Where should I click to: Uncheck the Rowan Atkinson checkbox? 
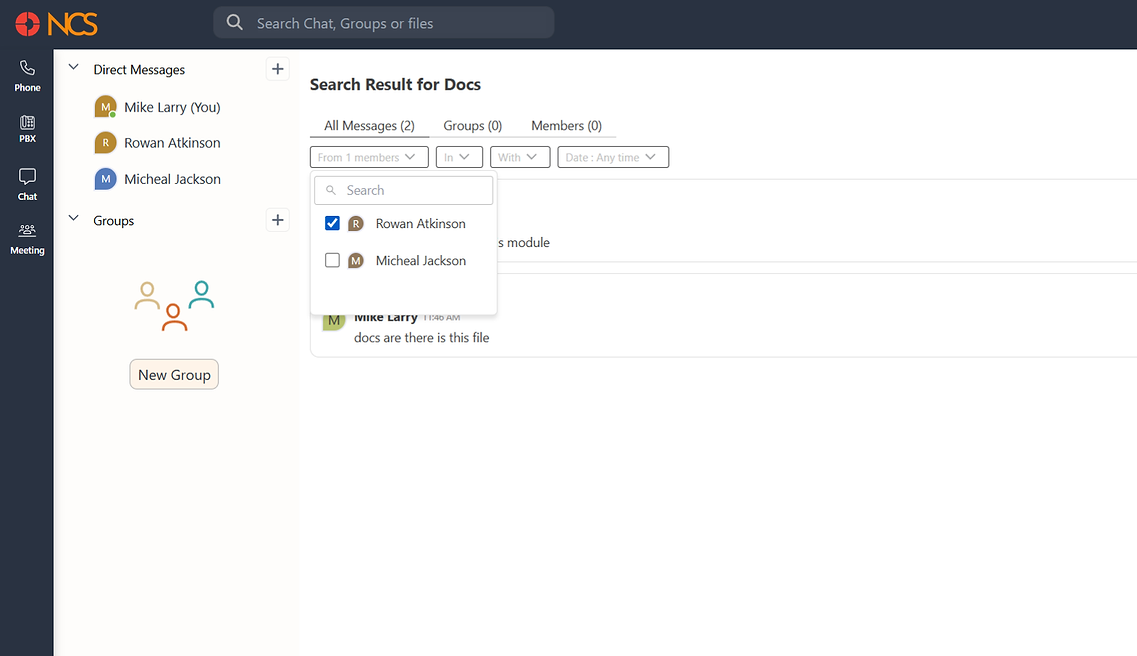332,223
